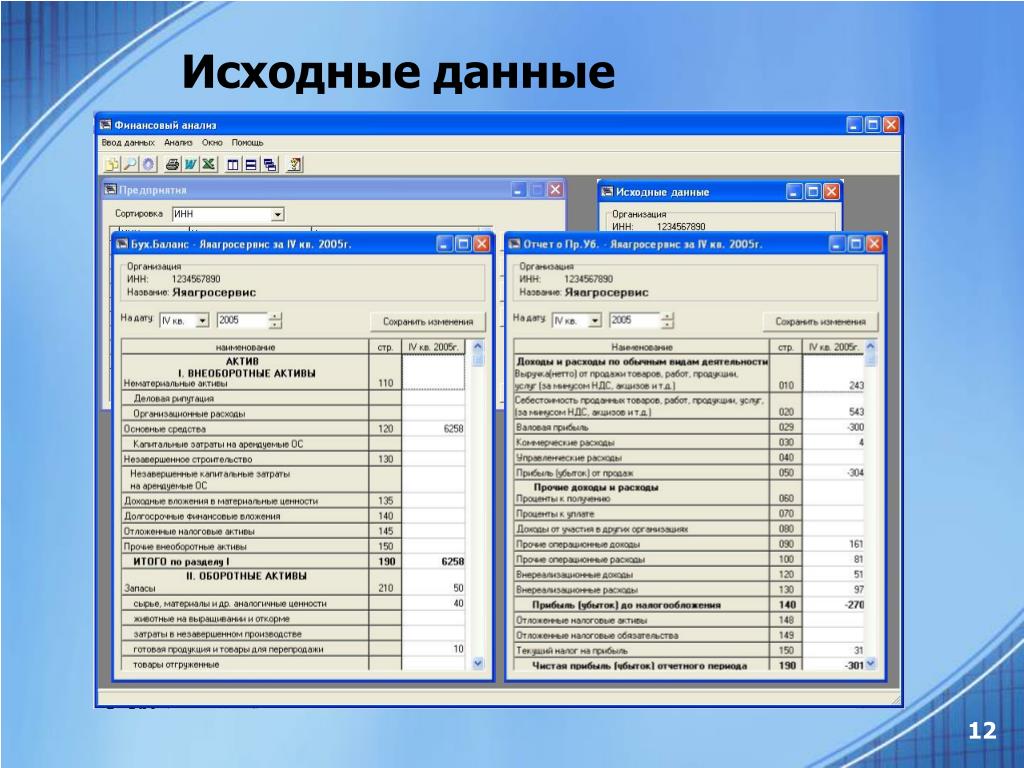This screenshot has width=1024, height=768.
Task: Click the Исходные данные window title icon
Action: point(607,192)
